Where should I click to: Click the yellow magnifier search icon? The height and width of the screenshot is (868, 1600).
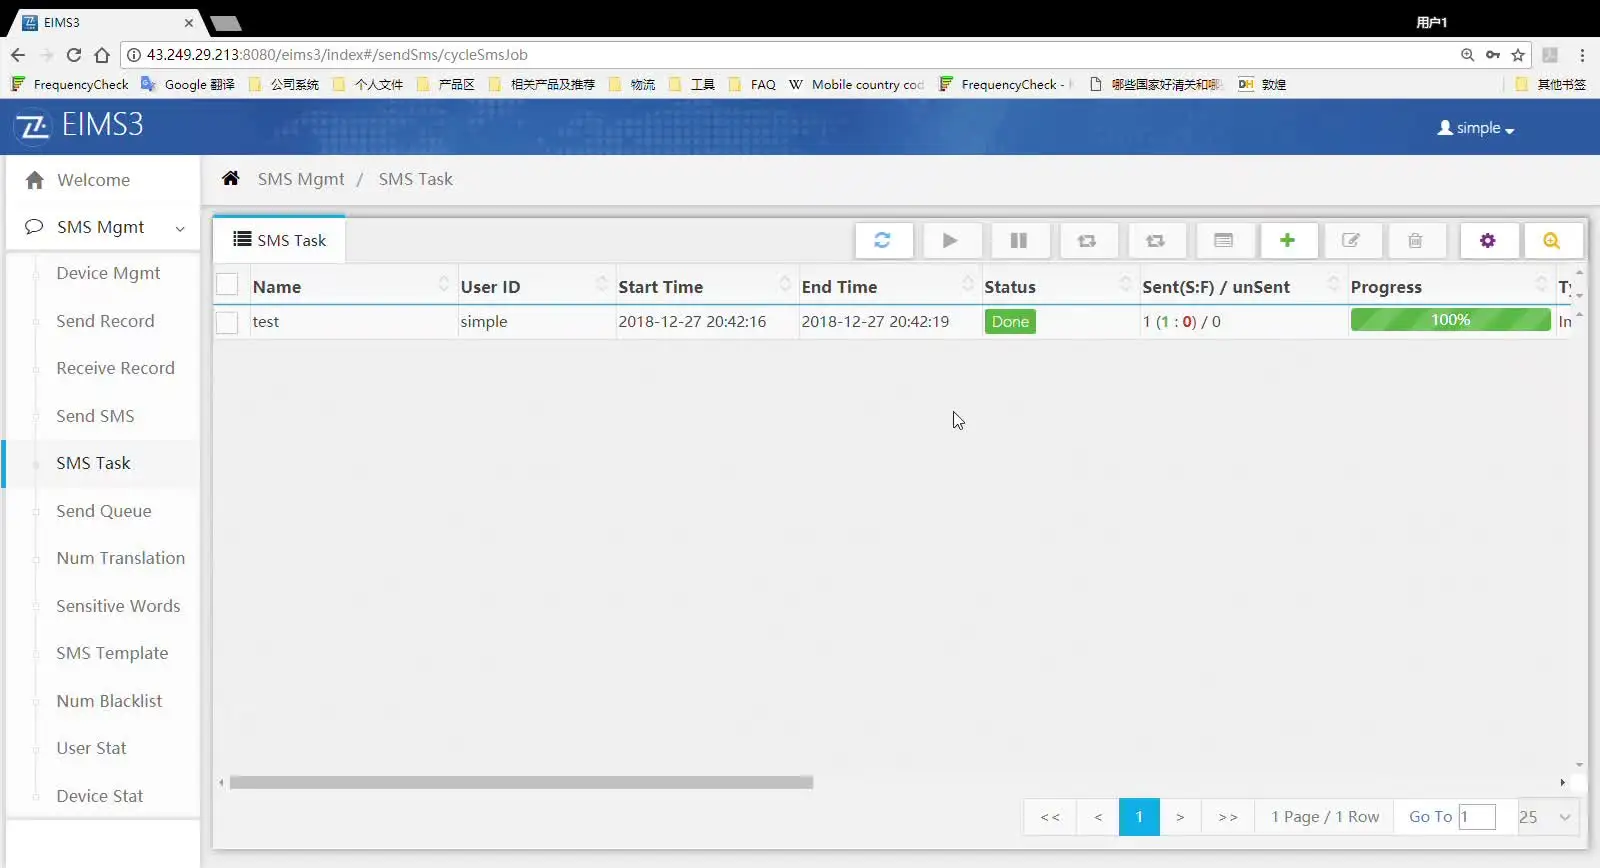1552,240
